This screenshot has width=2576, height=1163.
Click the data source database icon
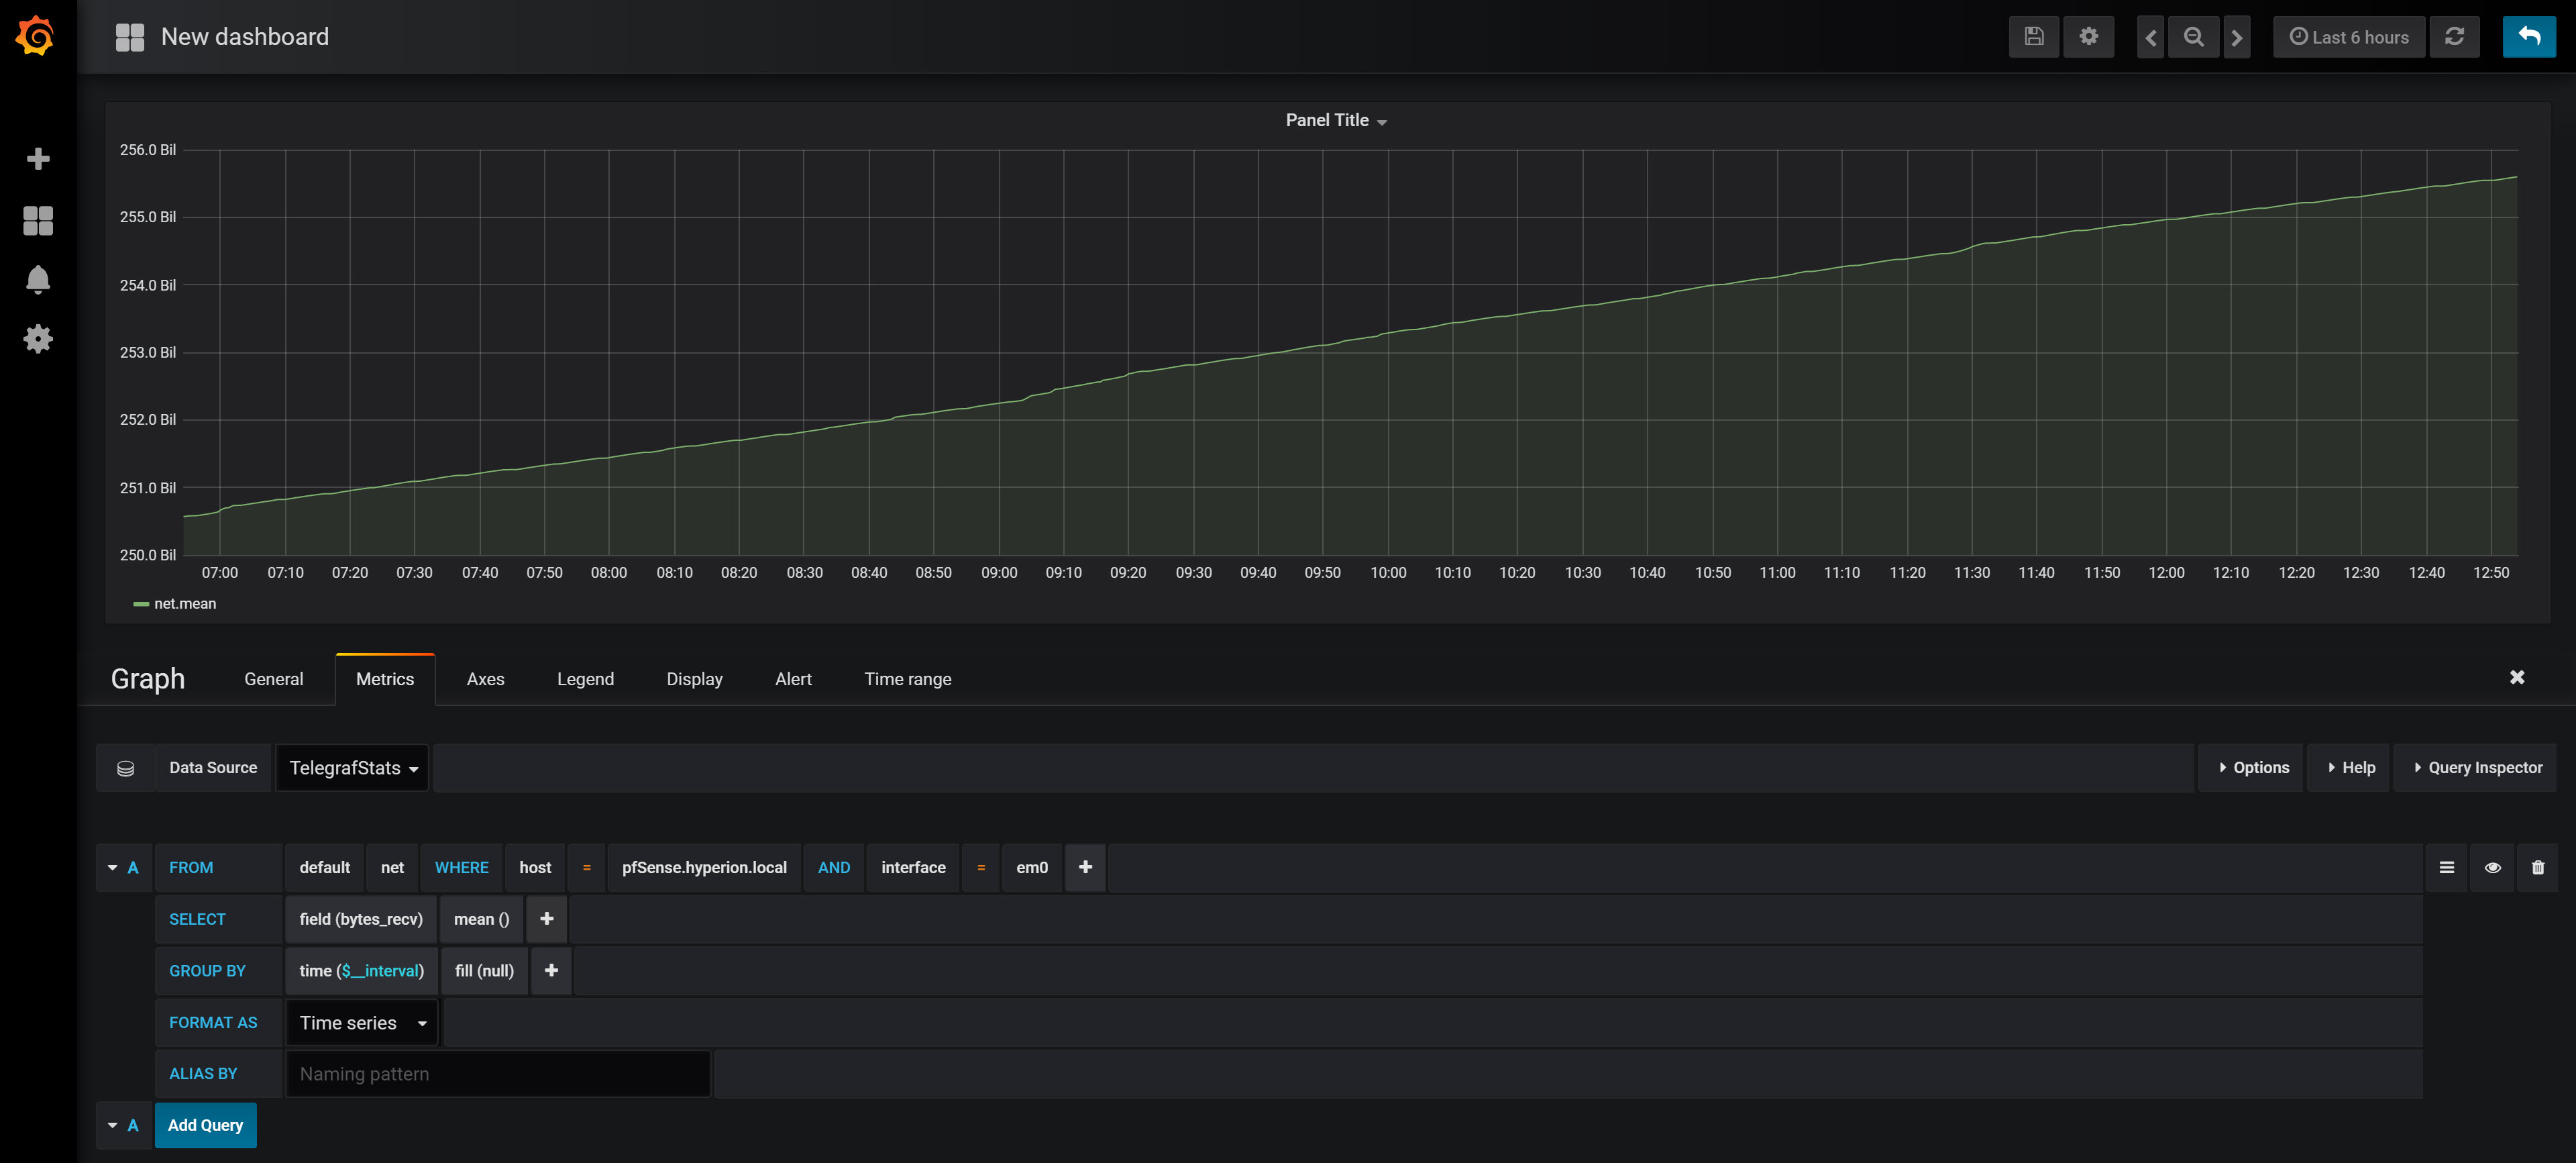125,768
